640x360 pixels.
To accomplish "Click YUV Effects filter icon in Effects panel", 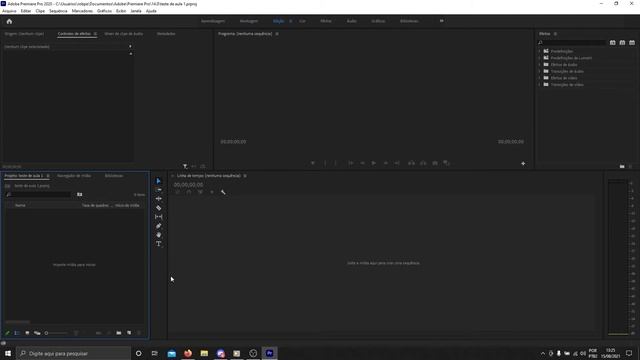I will [x=632, y=42].
